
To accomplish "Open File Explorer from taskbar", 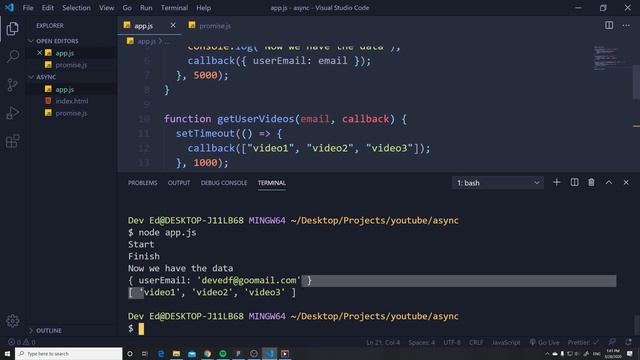I will click(176, 353).
